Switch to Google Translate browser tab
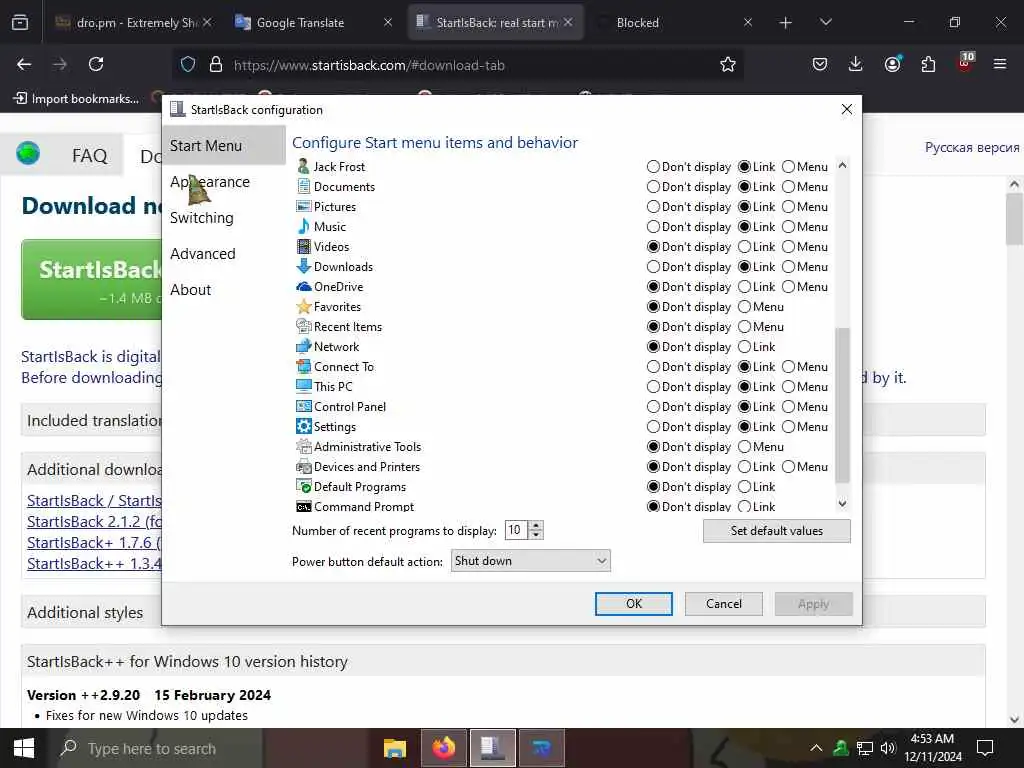 point(313,22)
